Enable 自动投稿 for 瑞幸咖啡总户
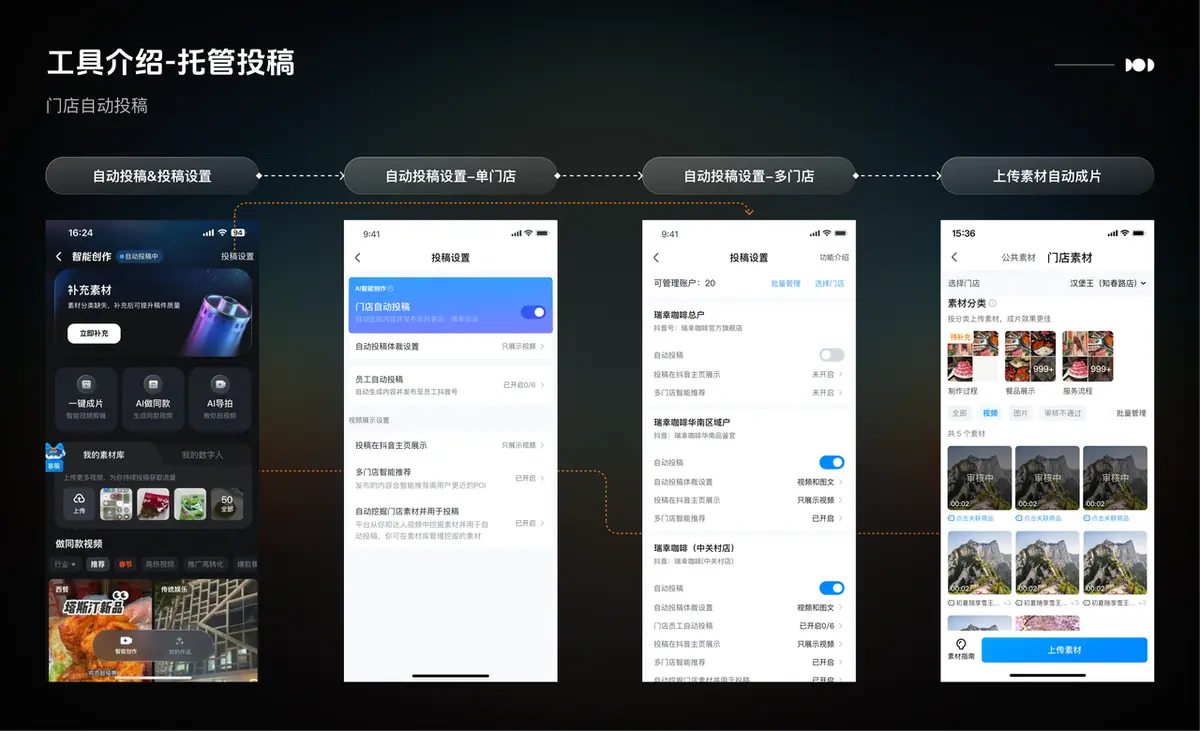The width and height of the screenshot is (1200, 731). click(x=832, y=355)
